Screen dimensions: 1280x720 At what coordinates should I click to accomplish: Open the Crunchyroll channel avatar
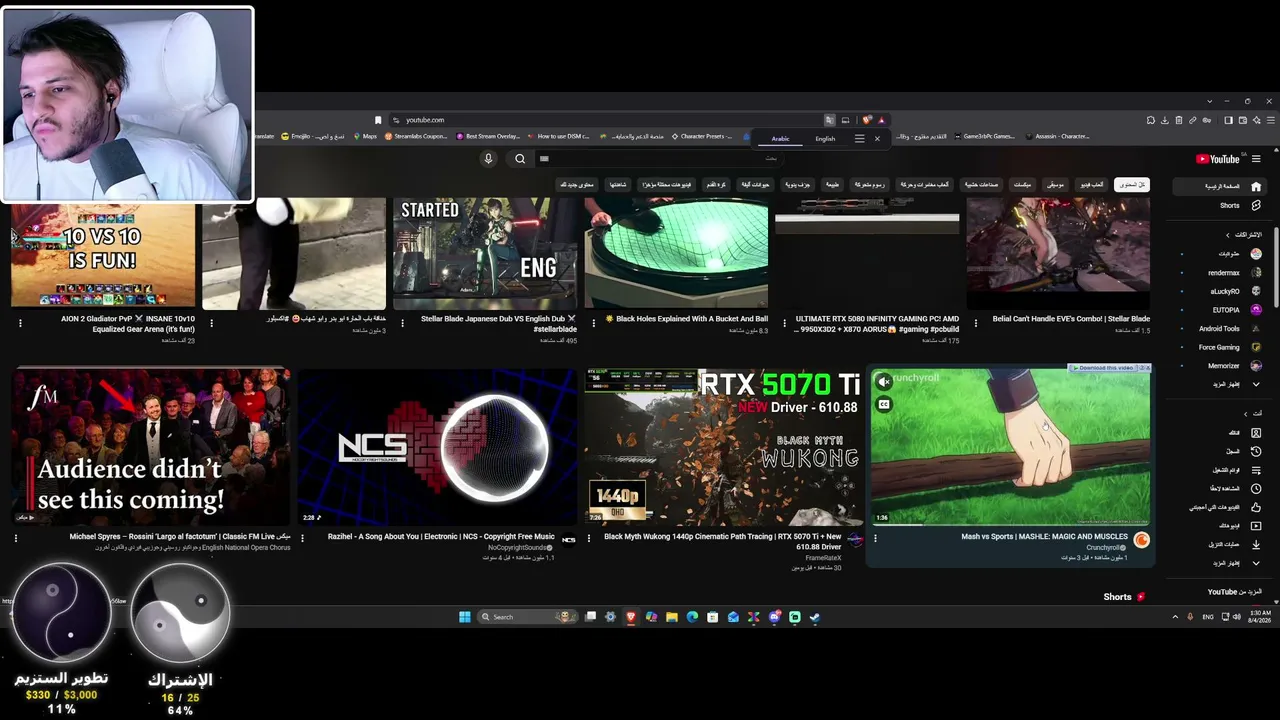click(1141, 540)
